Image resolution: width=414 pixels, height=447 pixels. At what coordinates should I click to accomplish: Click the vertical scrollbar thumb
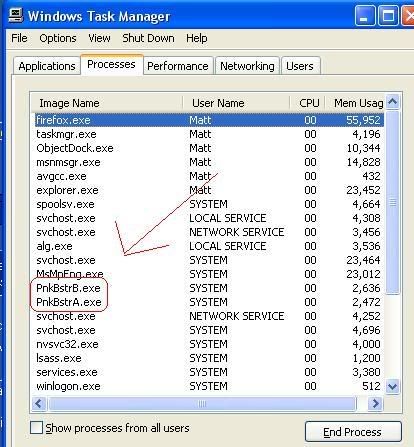393,202
